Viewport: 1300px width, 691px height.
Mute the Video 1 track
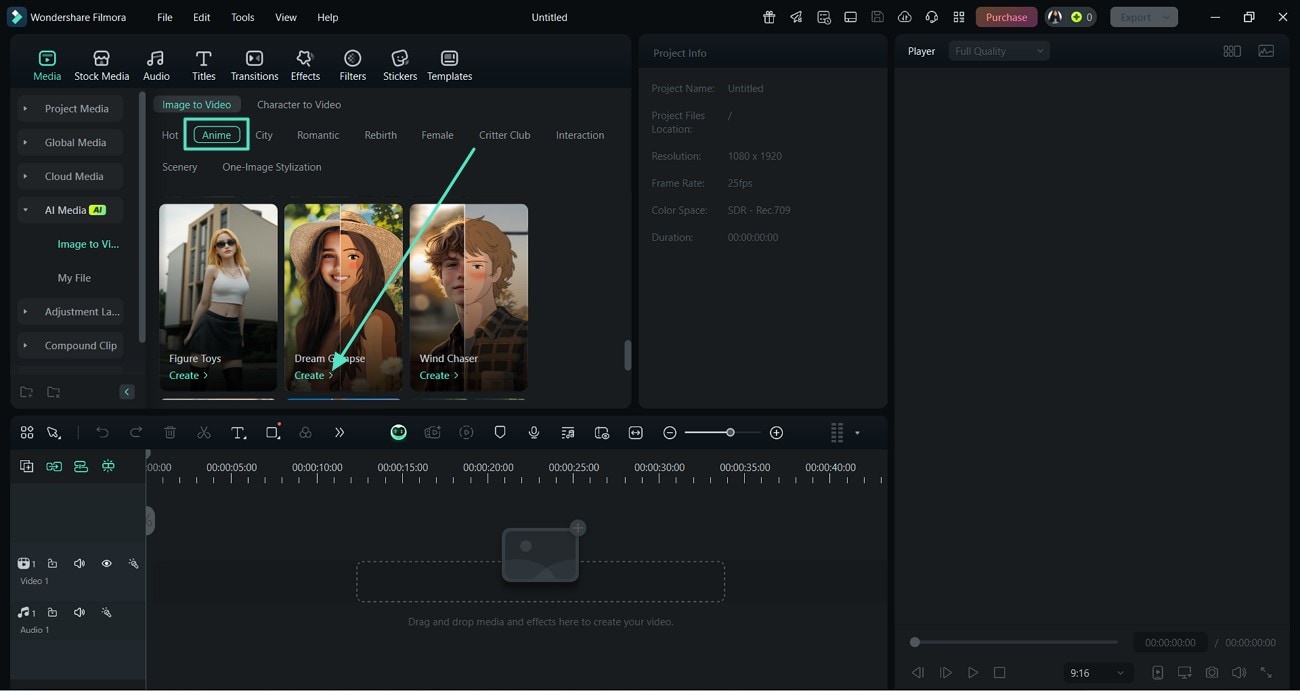pyautogui.click(x=79, y=564)
